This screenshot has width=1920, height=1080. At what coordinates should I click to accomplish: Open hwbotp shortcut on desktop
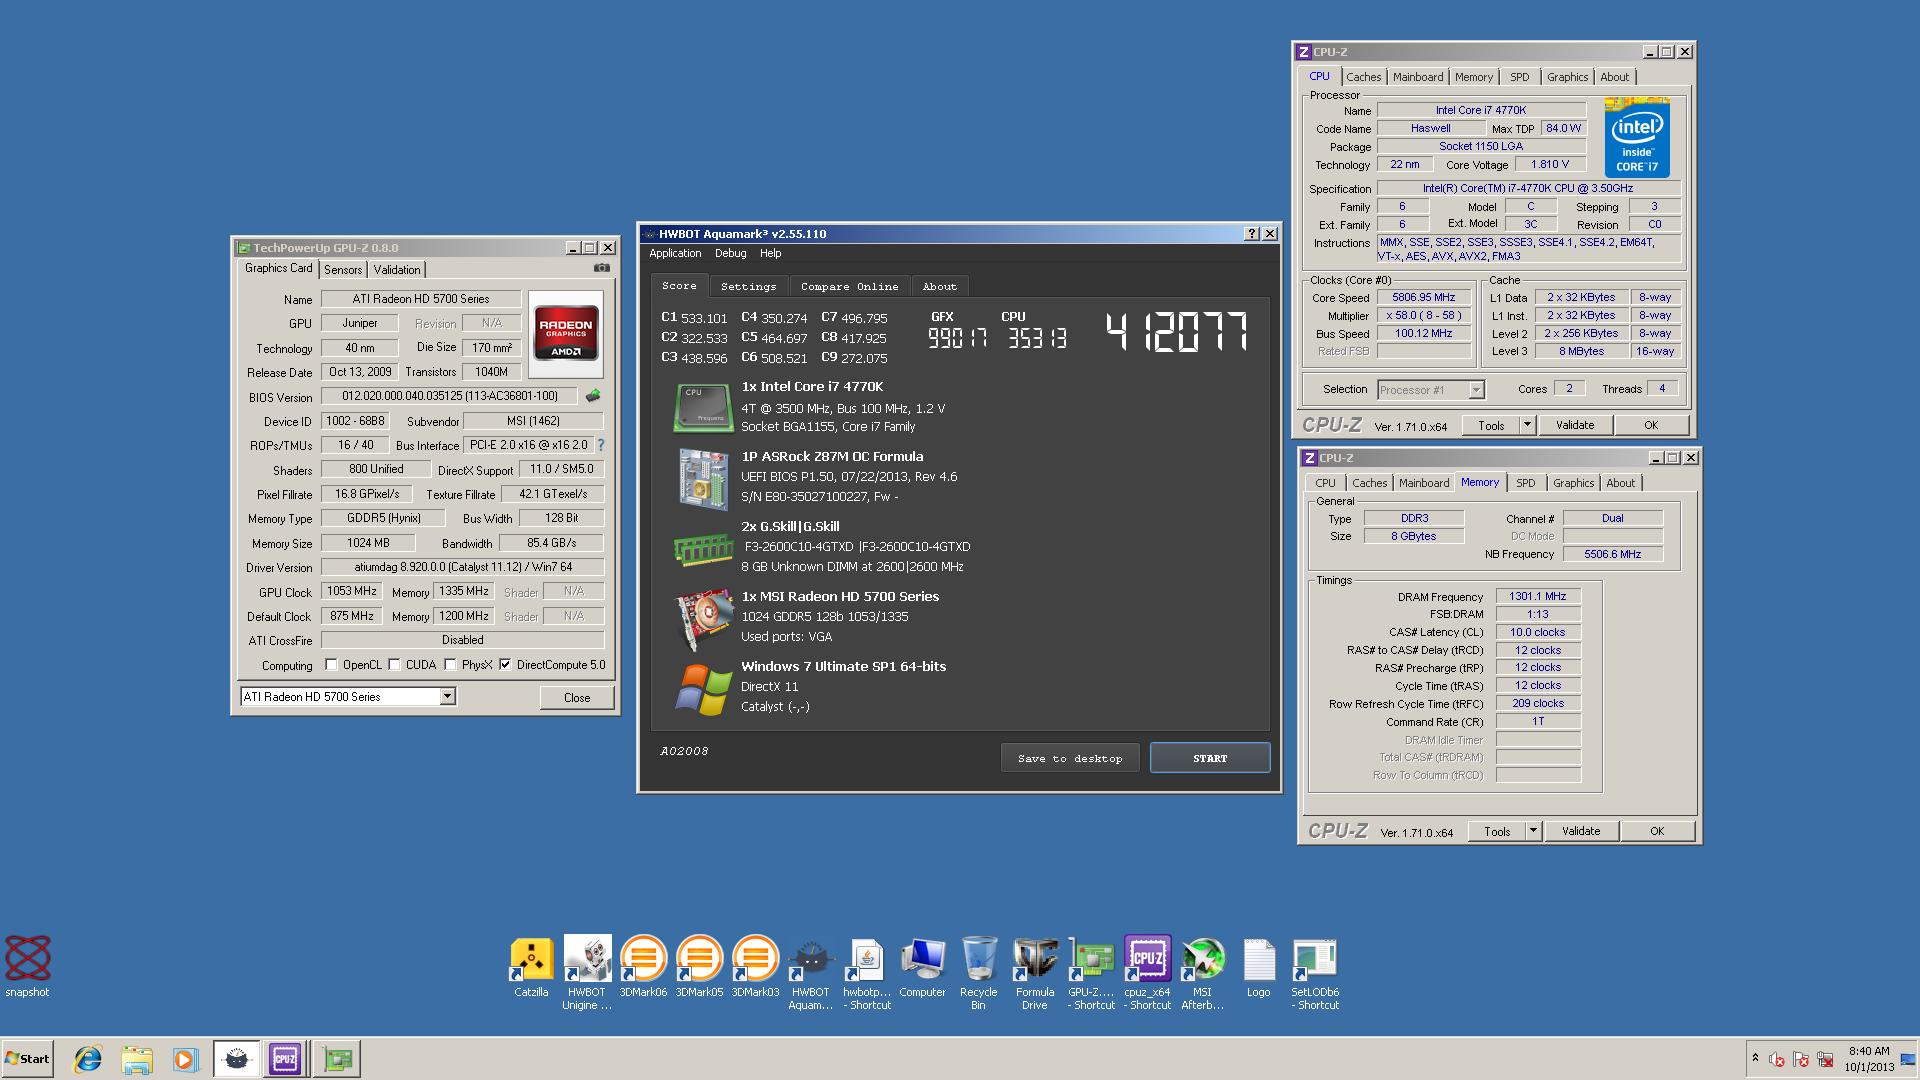[x=867, y=973]
